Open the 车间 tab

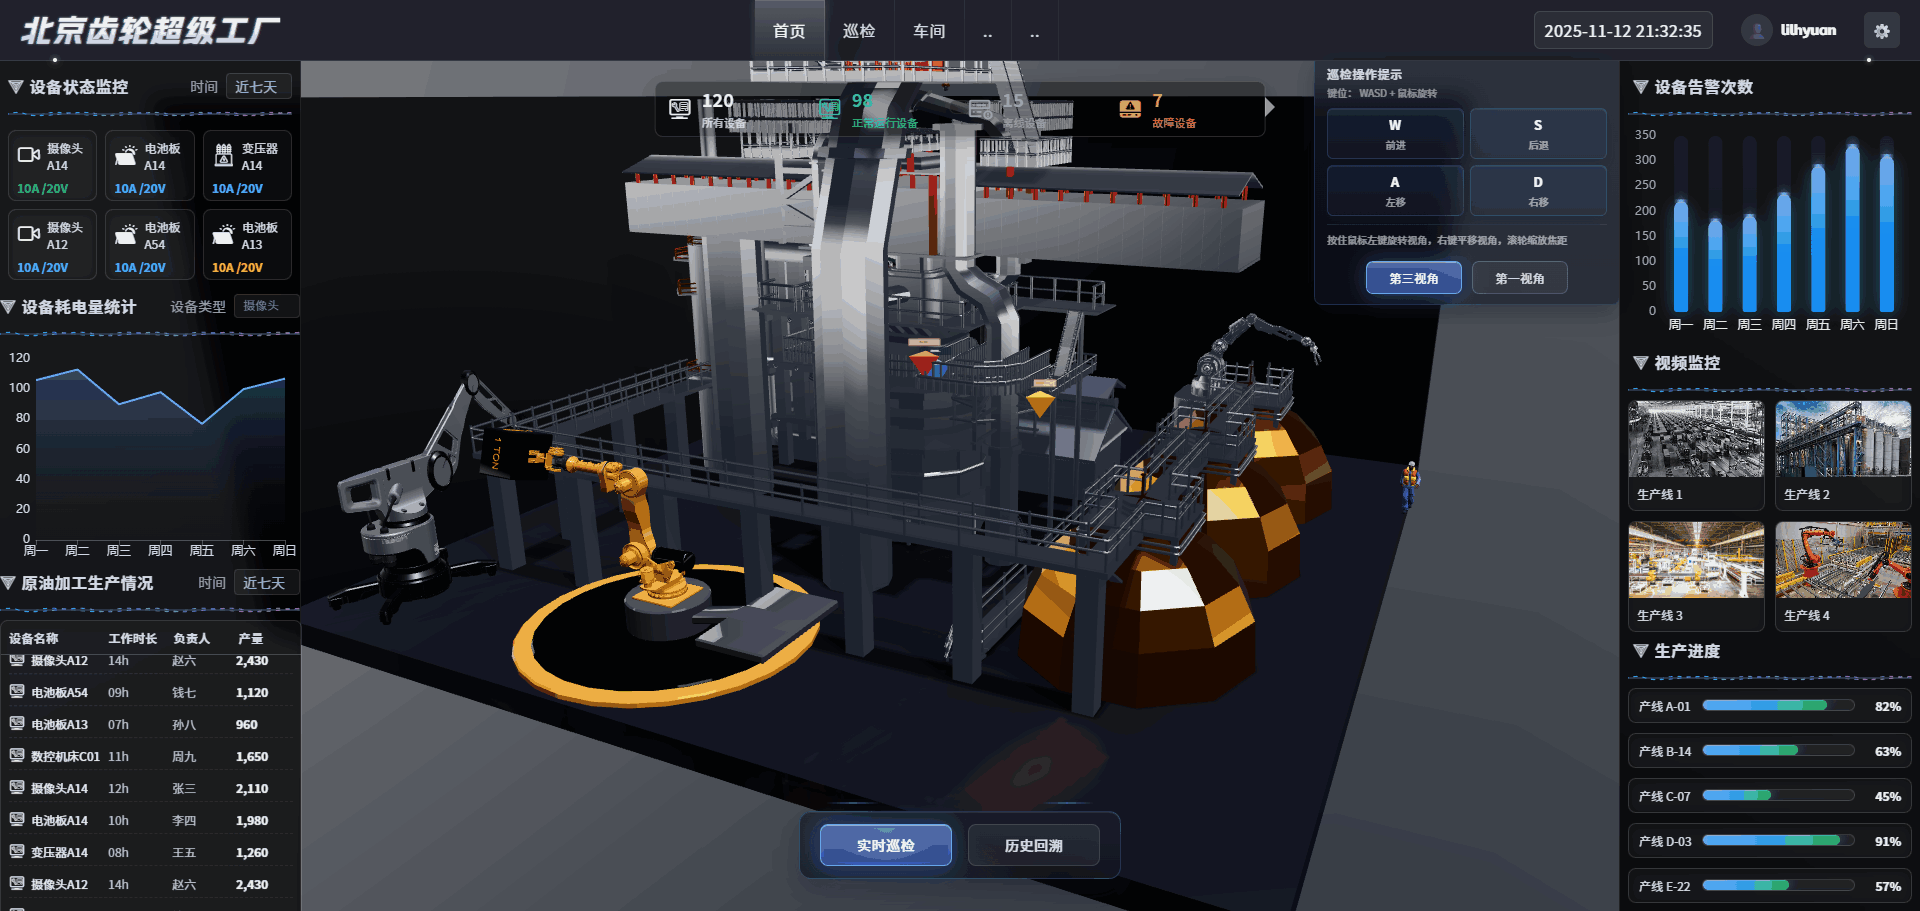pyautogui.click(x=928, y=31)
